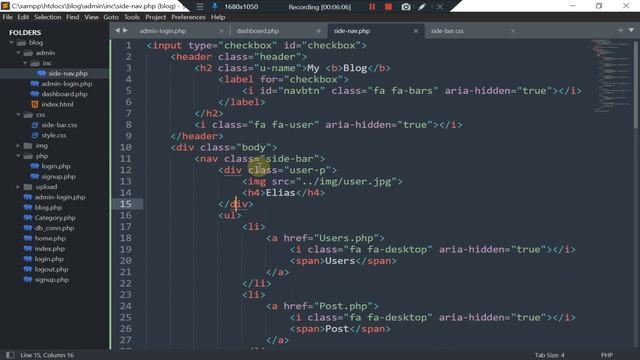Go to next tab with right arrow
This screenshot has width=640, height=360.
coord(125,31)
